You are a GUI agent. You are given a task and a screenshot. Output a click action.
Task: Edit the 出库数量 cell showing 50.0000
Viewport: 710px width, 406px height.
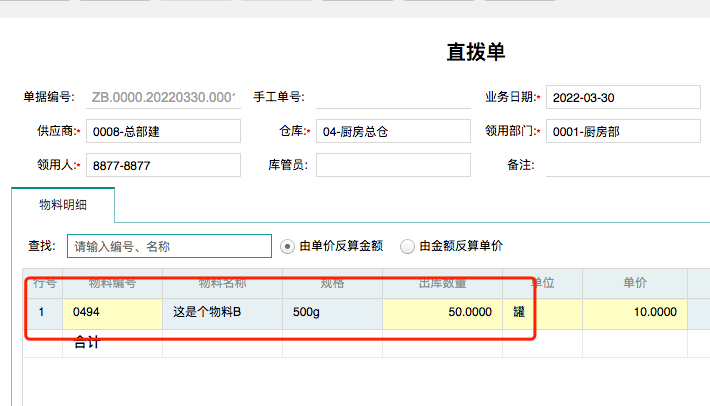[x=442, y=313]
